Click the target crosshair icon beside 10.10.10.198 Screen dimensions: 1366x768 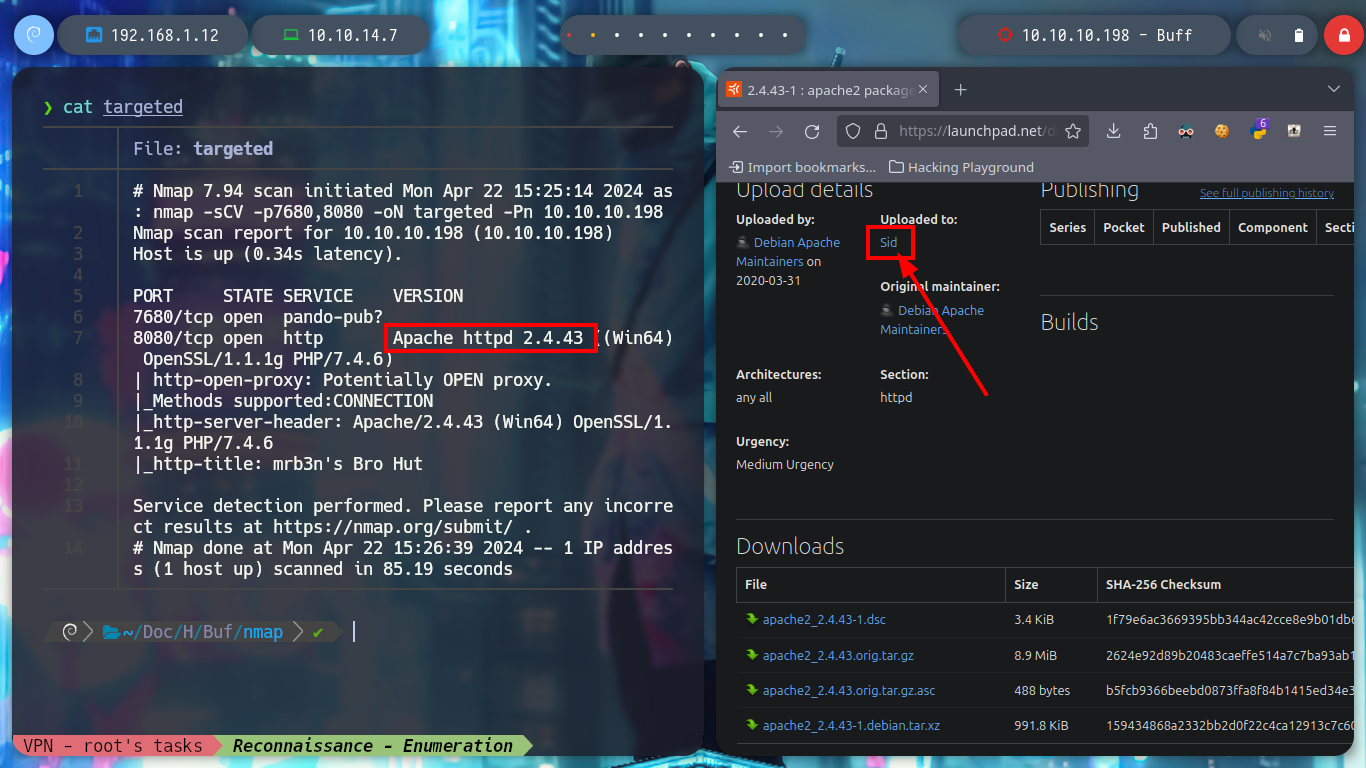pos(1005,35)
